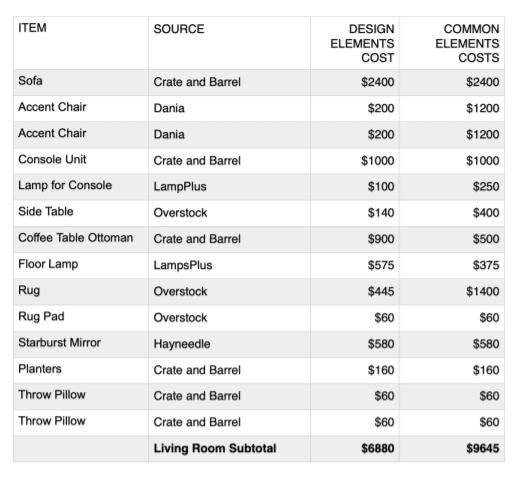521x479 pixels.
Task: Select the ITEM column header cell
Action: point(81,43)
